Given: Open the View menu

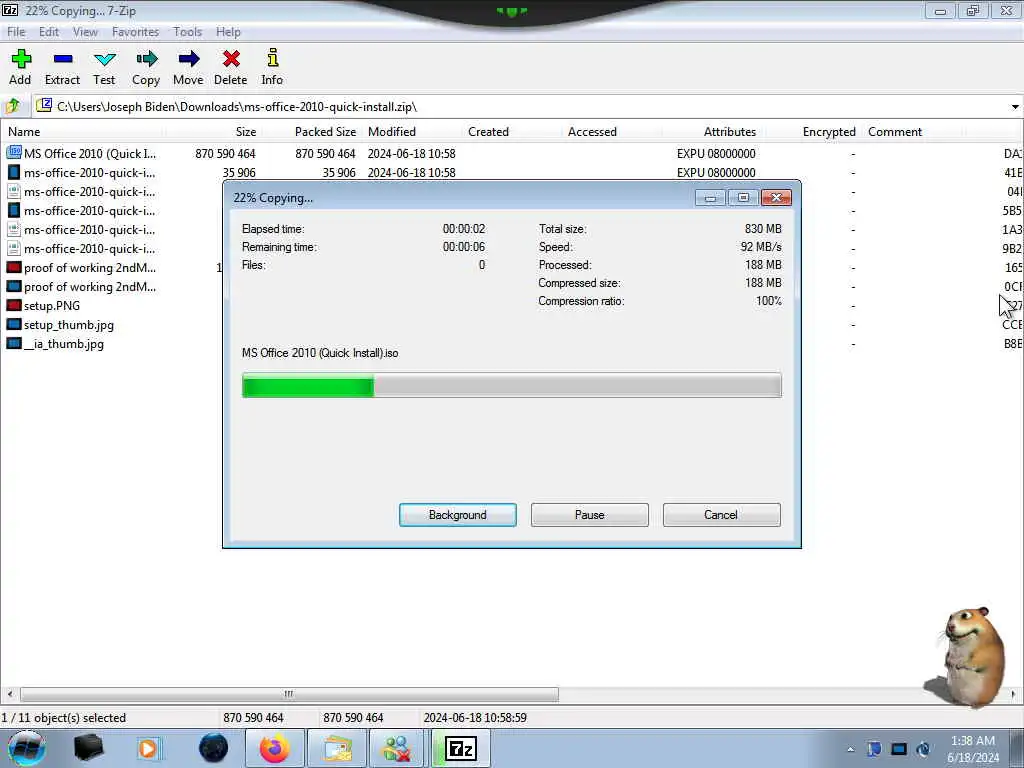Looking at the screenshot, I should pos(85,31).
